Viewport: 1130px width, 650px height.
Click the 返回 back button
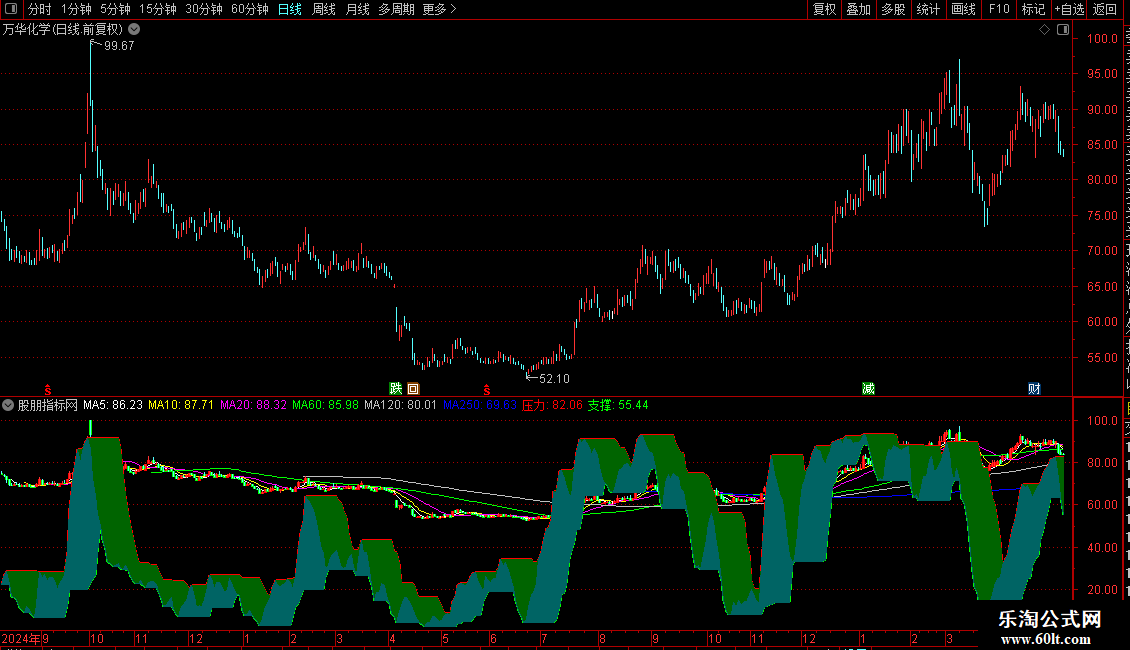click(1104, 9)
